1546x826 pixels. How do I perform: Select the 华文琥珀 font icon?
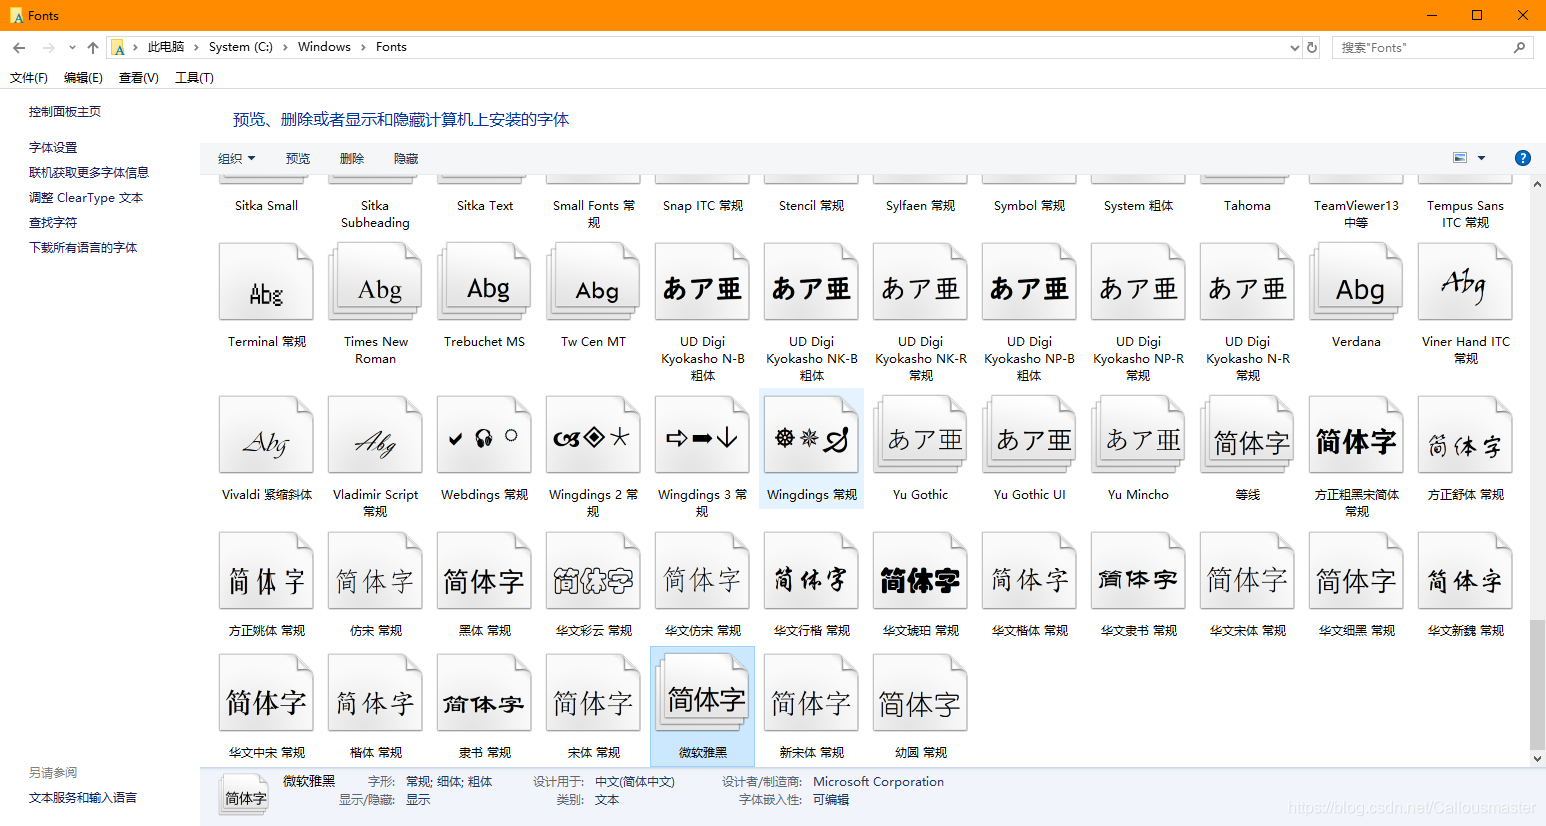[920, 571]
